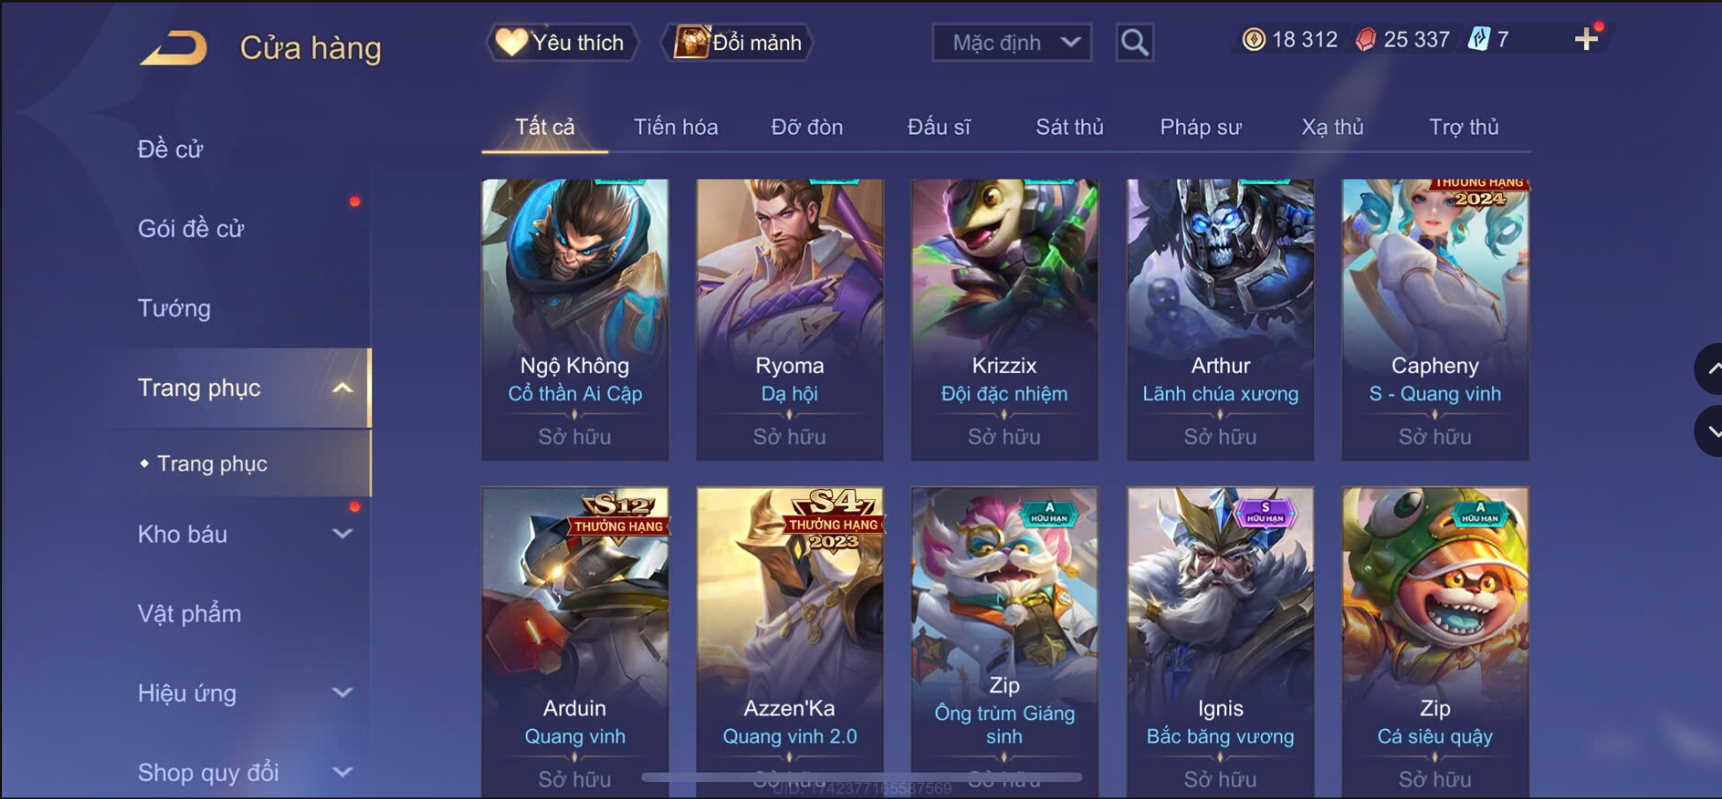This screenshot has height=799, width=1722.
Task: Tap the red gem currency icon
Action: (x=1365, y=39)
